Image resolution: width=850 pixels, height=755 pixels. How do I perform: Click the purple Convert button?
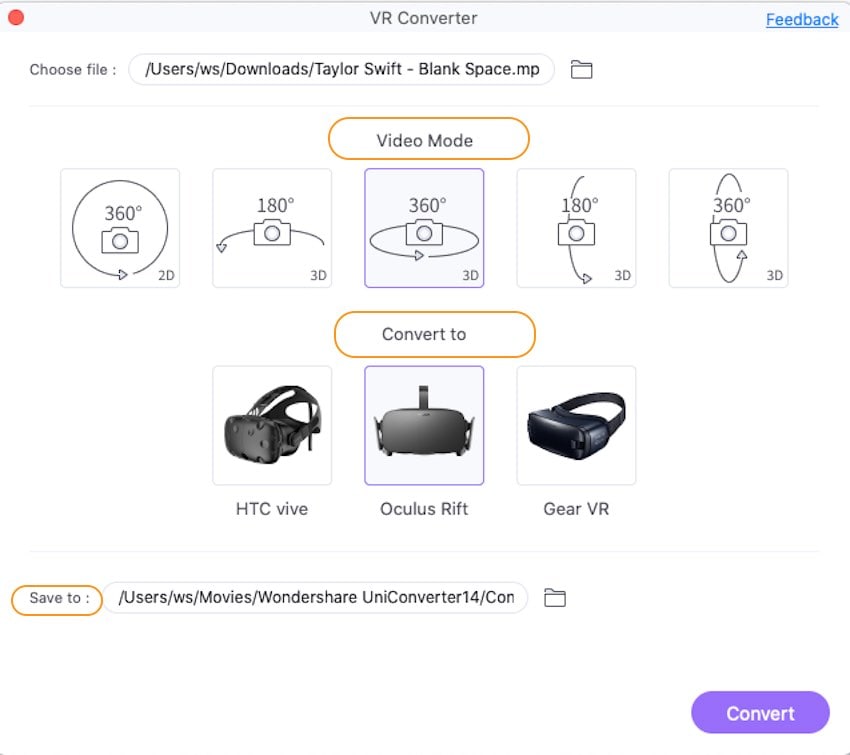[x=760, y=713]
